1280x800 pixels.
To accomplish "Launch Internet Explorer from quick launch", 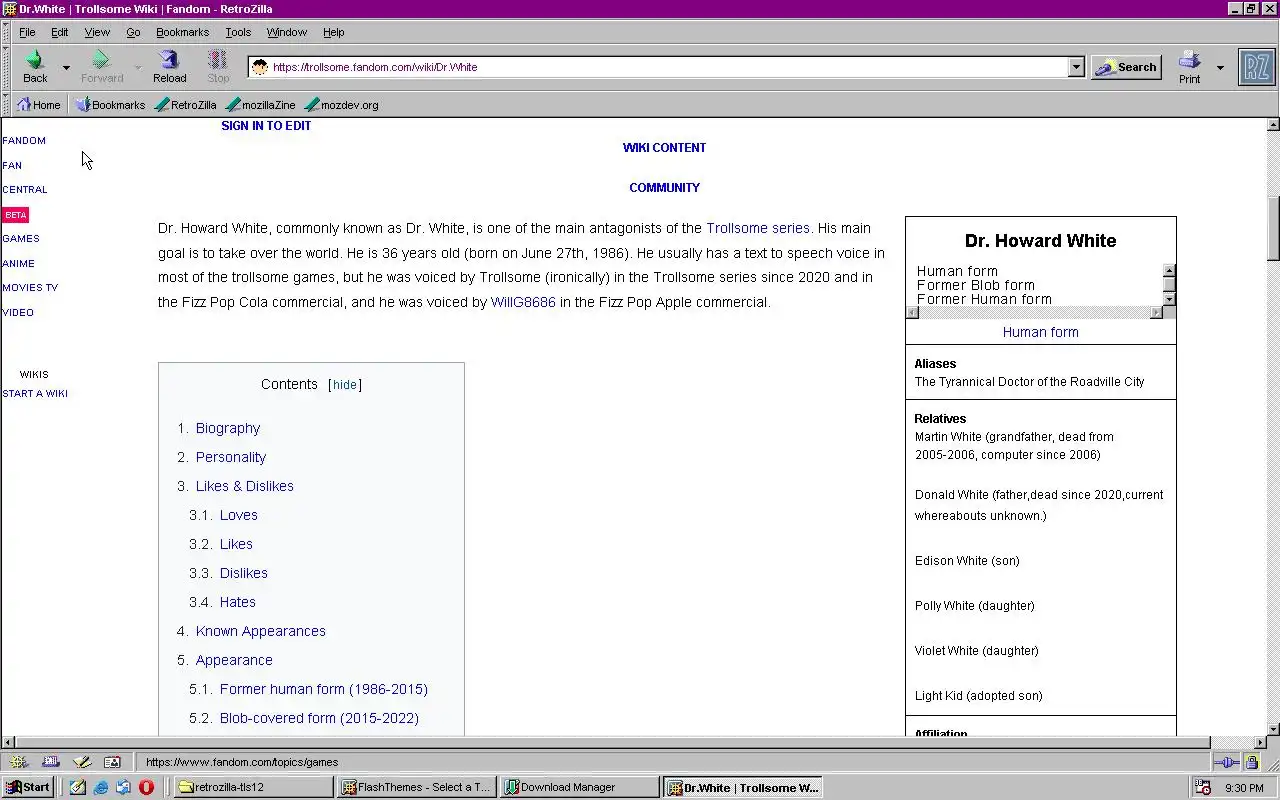I will pyautogui.click(x=101, y=787).
